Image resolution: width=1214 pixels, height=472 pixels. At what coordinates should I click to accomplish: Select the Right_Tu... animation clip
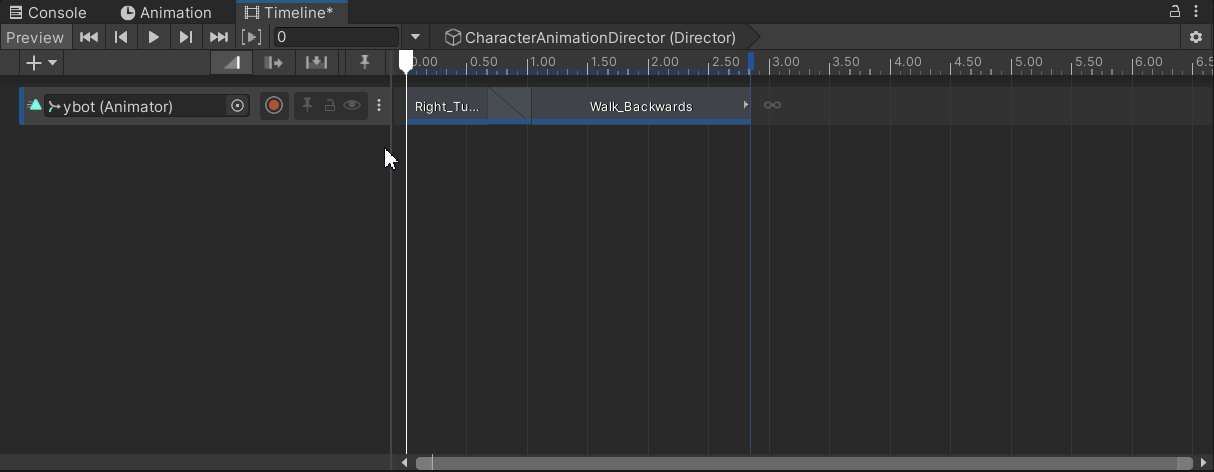pos(447,106)
